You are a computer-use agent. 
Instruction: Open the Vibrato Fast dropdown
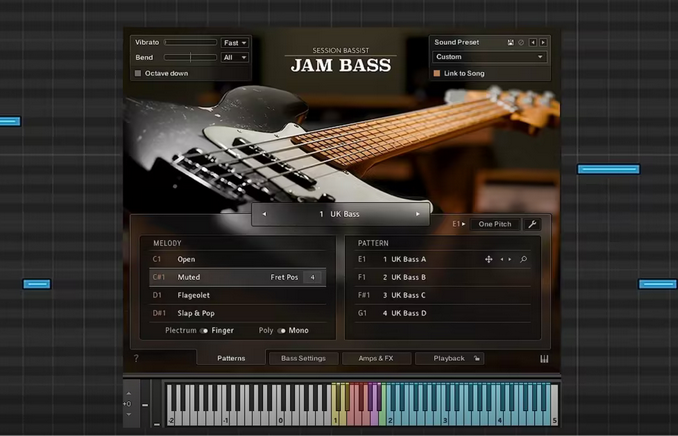[x=235, y=42]
